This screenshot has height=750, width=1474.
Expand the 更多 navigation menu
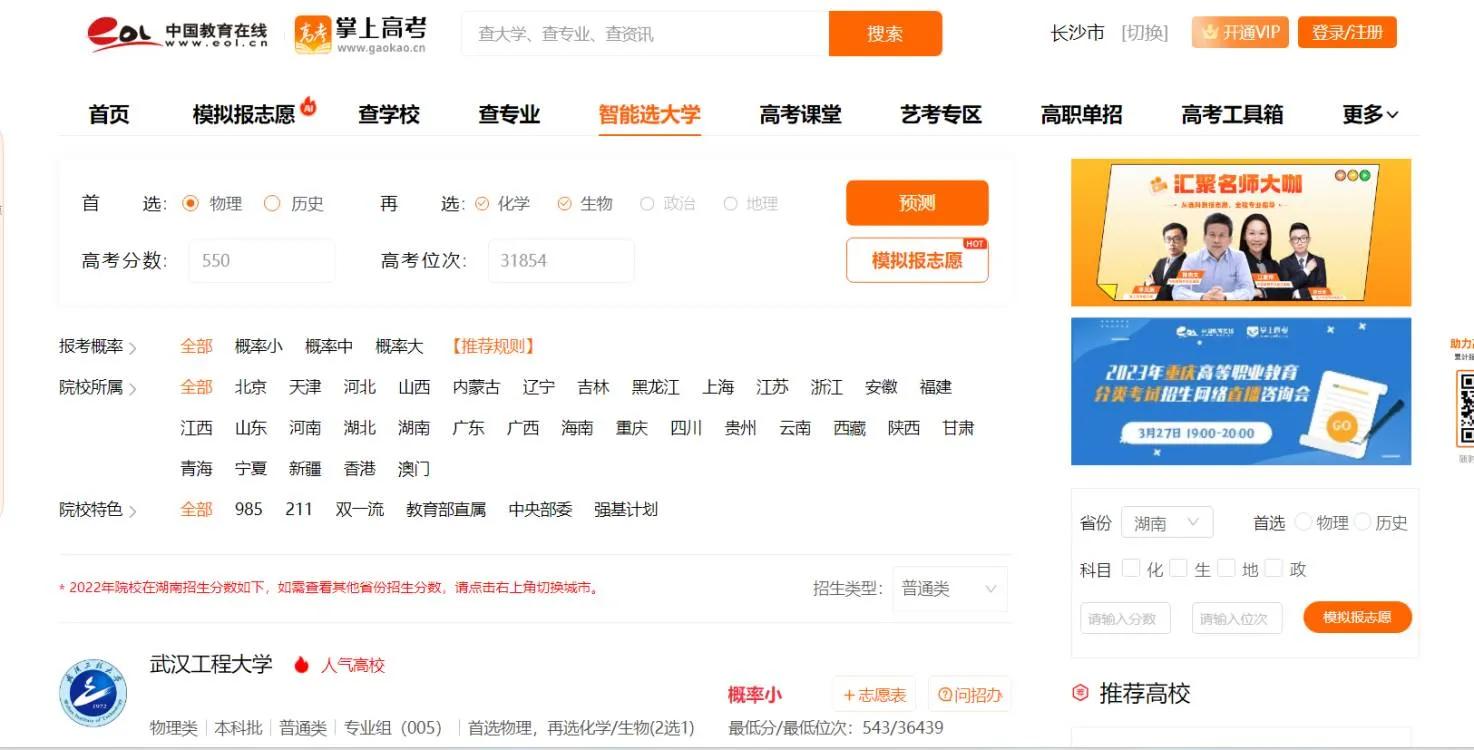point(1366,114)
